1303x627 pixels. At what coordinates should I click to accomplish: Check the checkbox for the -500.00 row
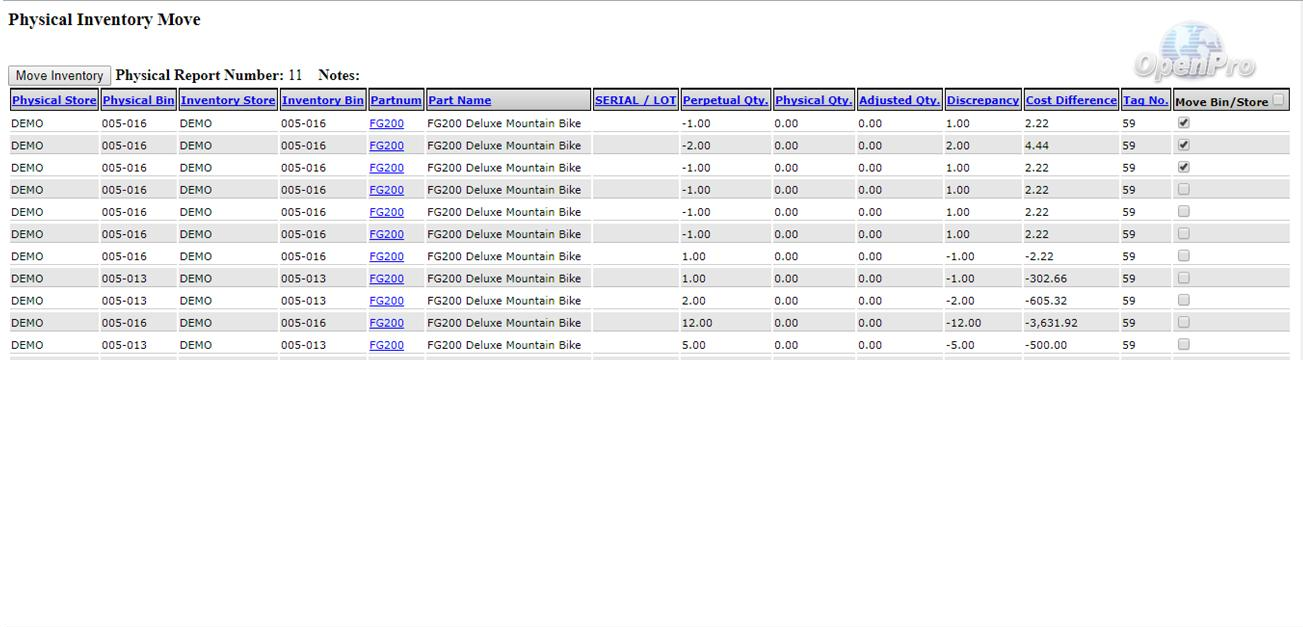(x=1184, y=344)
